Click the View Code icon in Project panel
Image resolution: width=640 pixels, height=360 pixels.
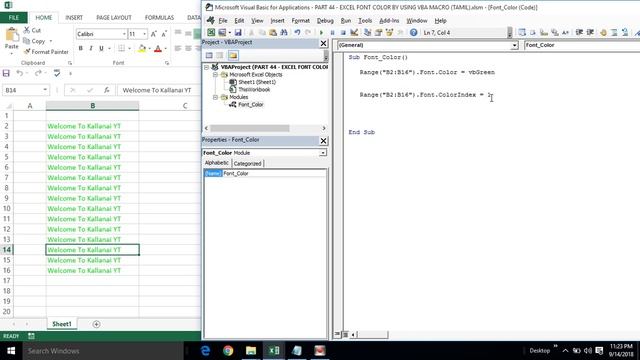(x=209, y=56)
